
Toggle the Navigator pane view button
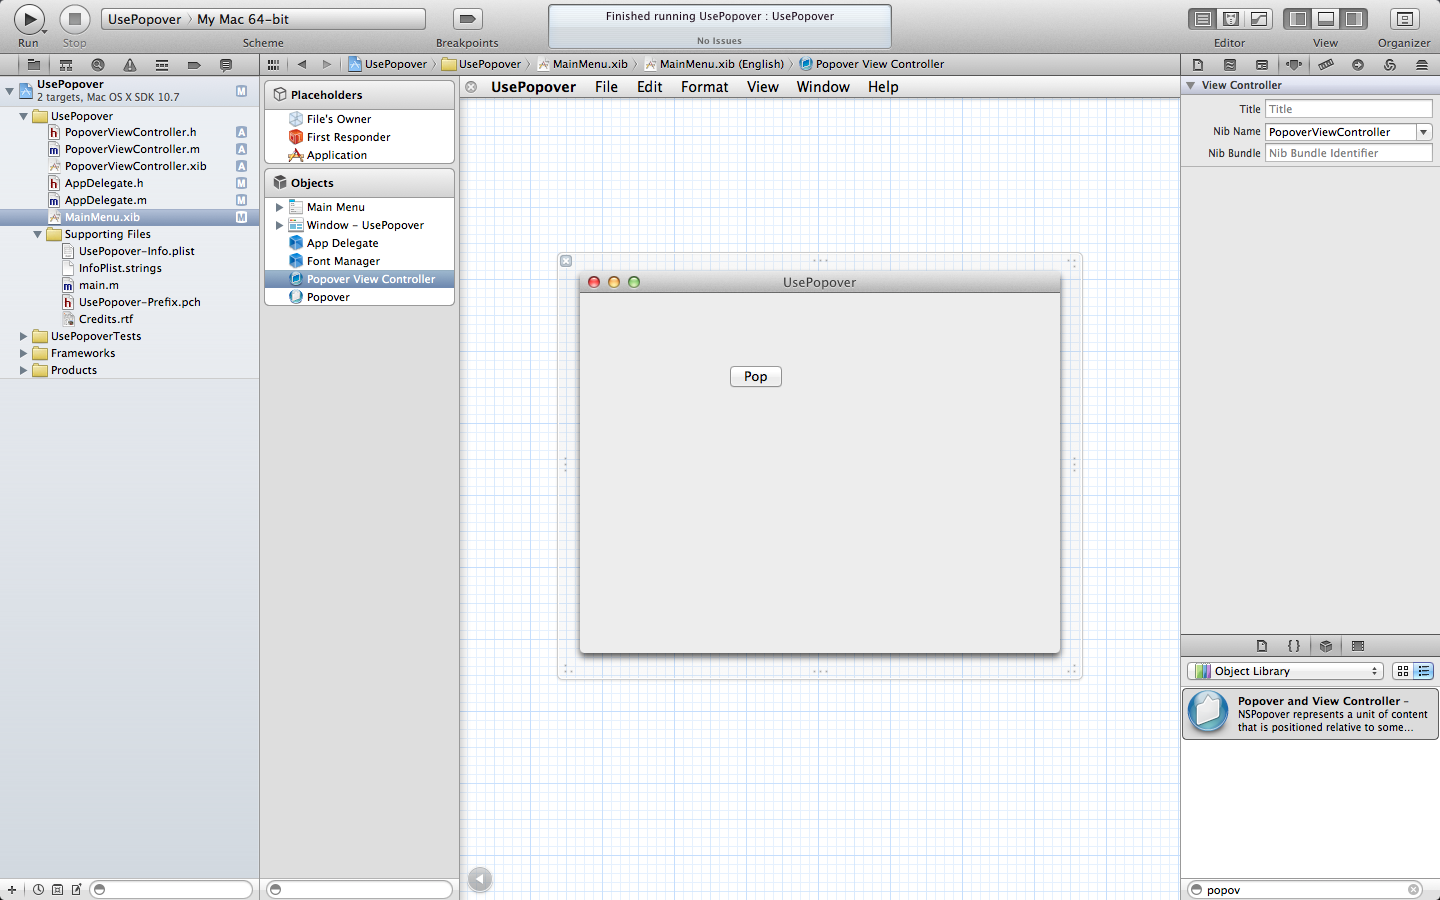click(x=1298, y=19)
